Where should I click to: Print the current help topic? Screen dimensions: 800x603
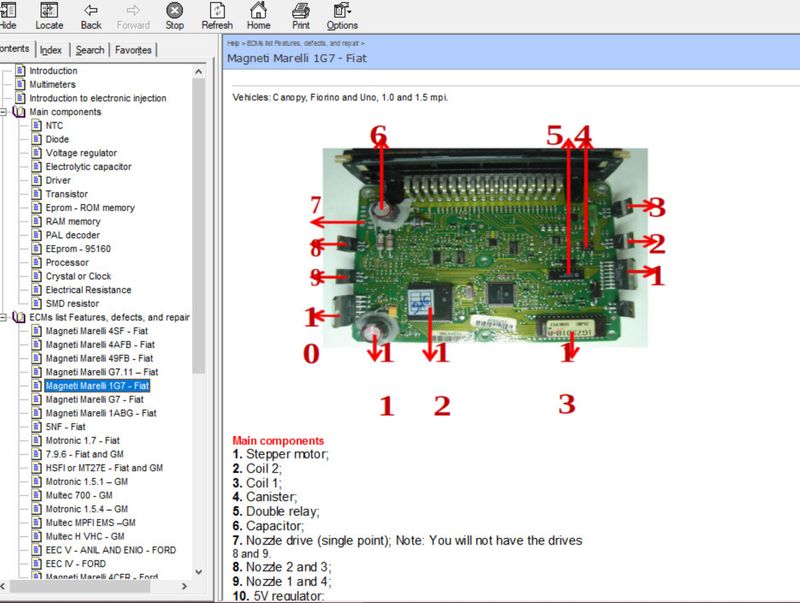(300, 15)
